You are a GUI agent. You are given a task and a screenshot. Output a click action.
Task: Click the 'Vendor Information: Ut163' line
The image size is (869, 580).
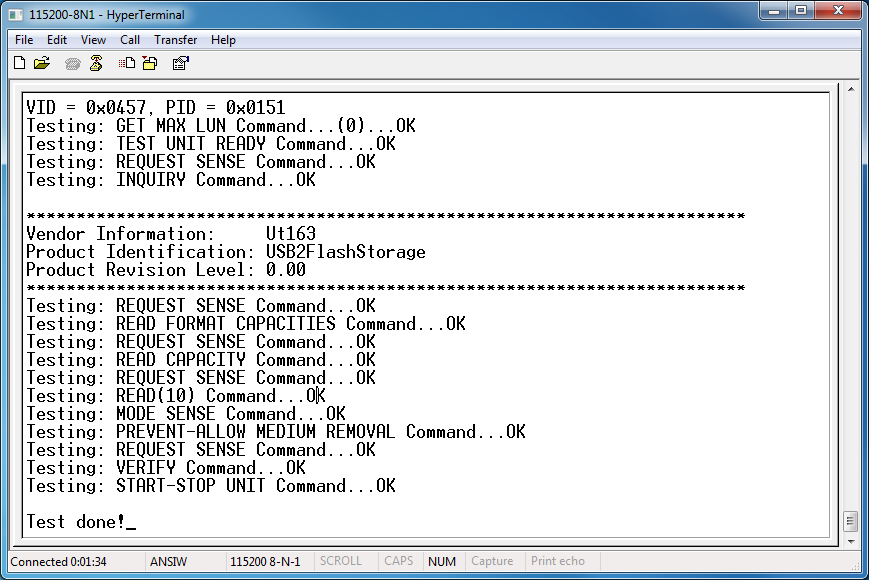pyautogui.click(x=171, y=234)
